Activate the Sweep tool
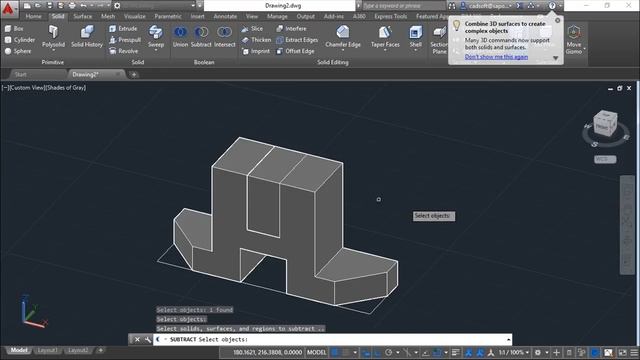The height and width of the screenshot is (360, 640). pyautogui.click(x=156, y=36)
